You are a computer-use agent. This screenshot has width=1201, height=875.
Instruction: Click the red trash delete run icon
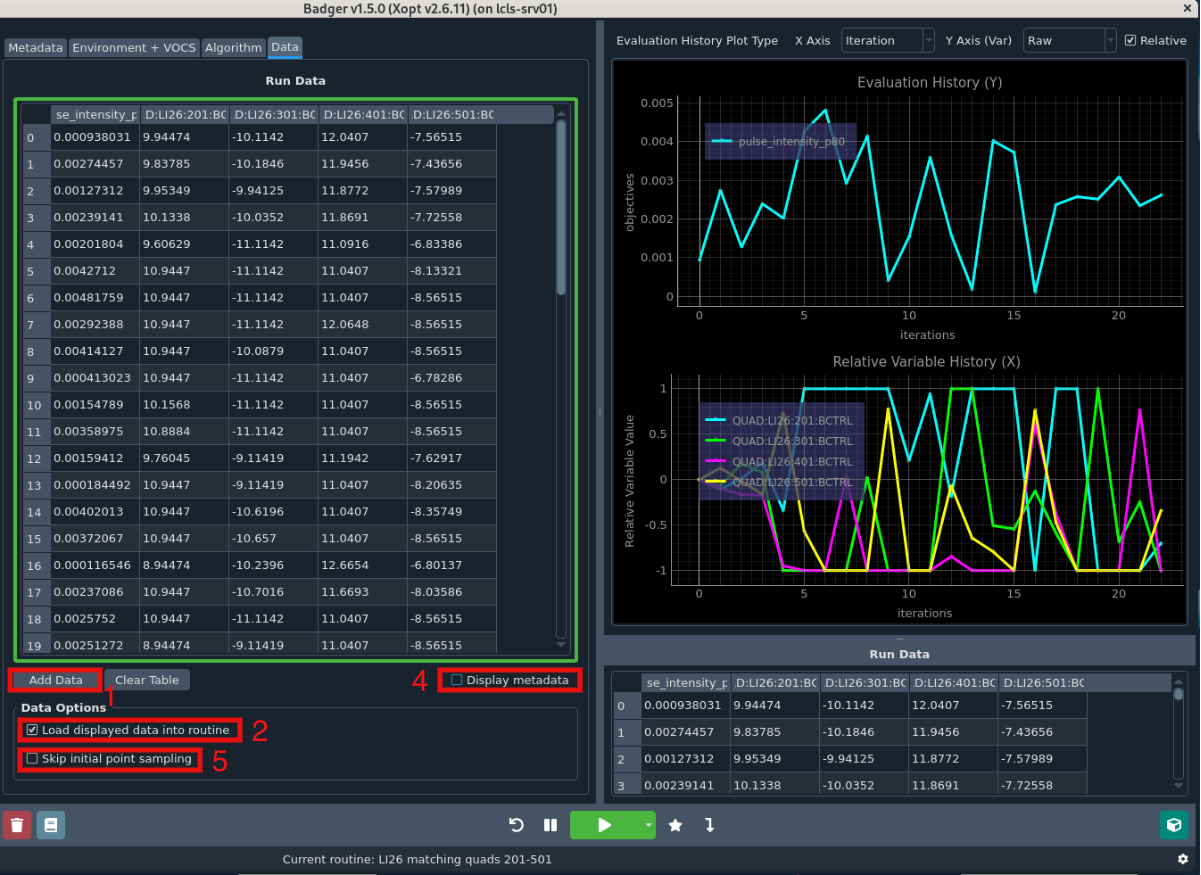17,825
